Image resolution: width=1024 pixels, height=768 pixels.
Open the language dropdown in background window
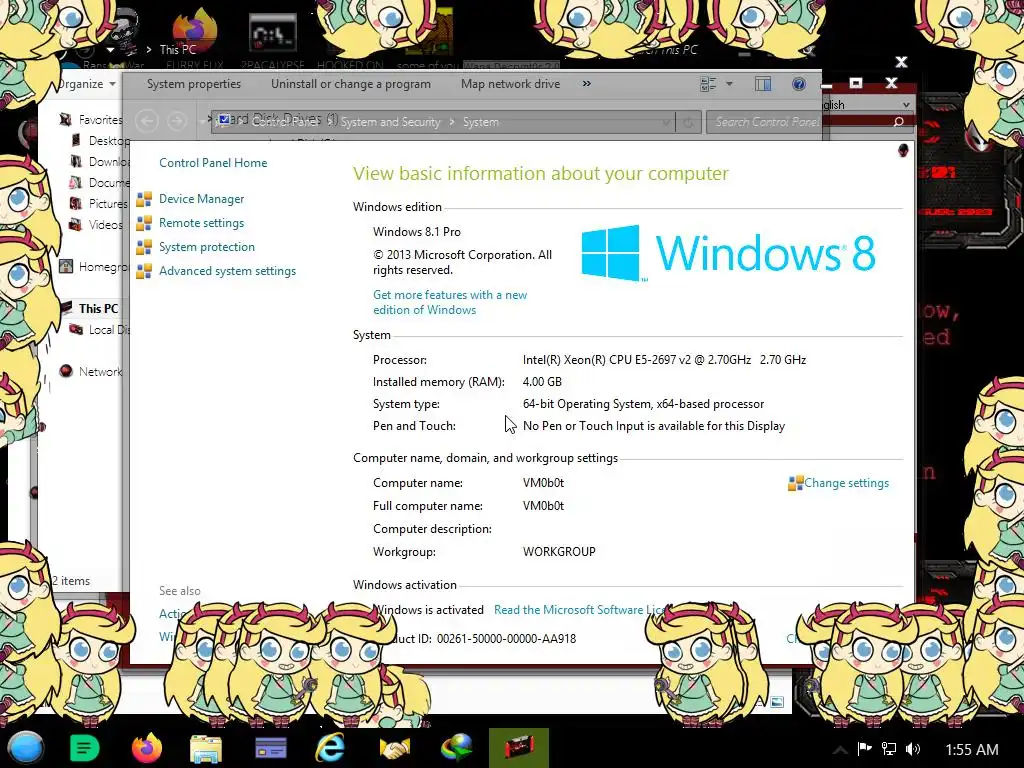point(906,104)
